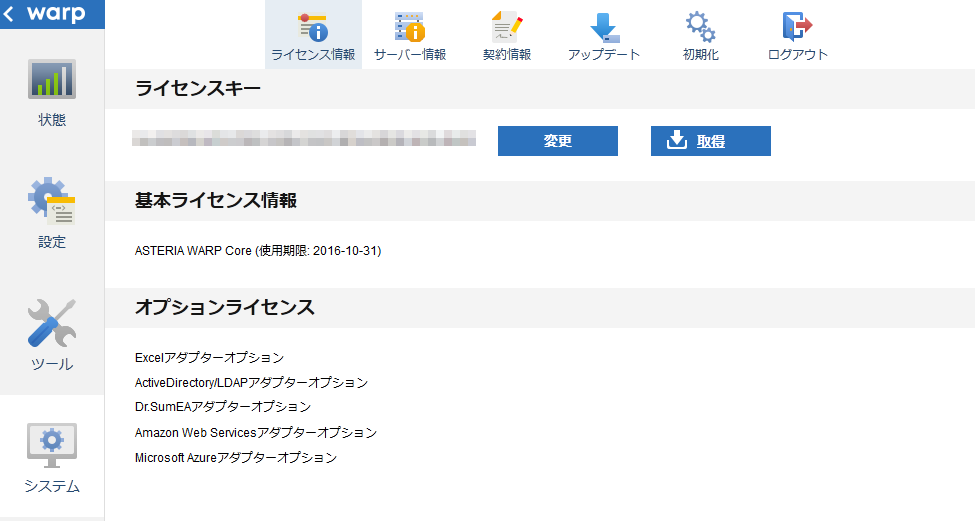Click the blurred license key text
Image resolution: width=975 pixels, height=521 pixels.
coord(304,138)
